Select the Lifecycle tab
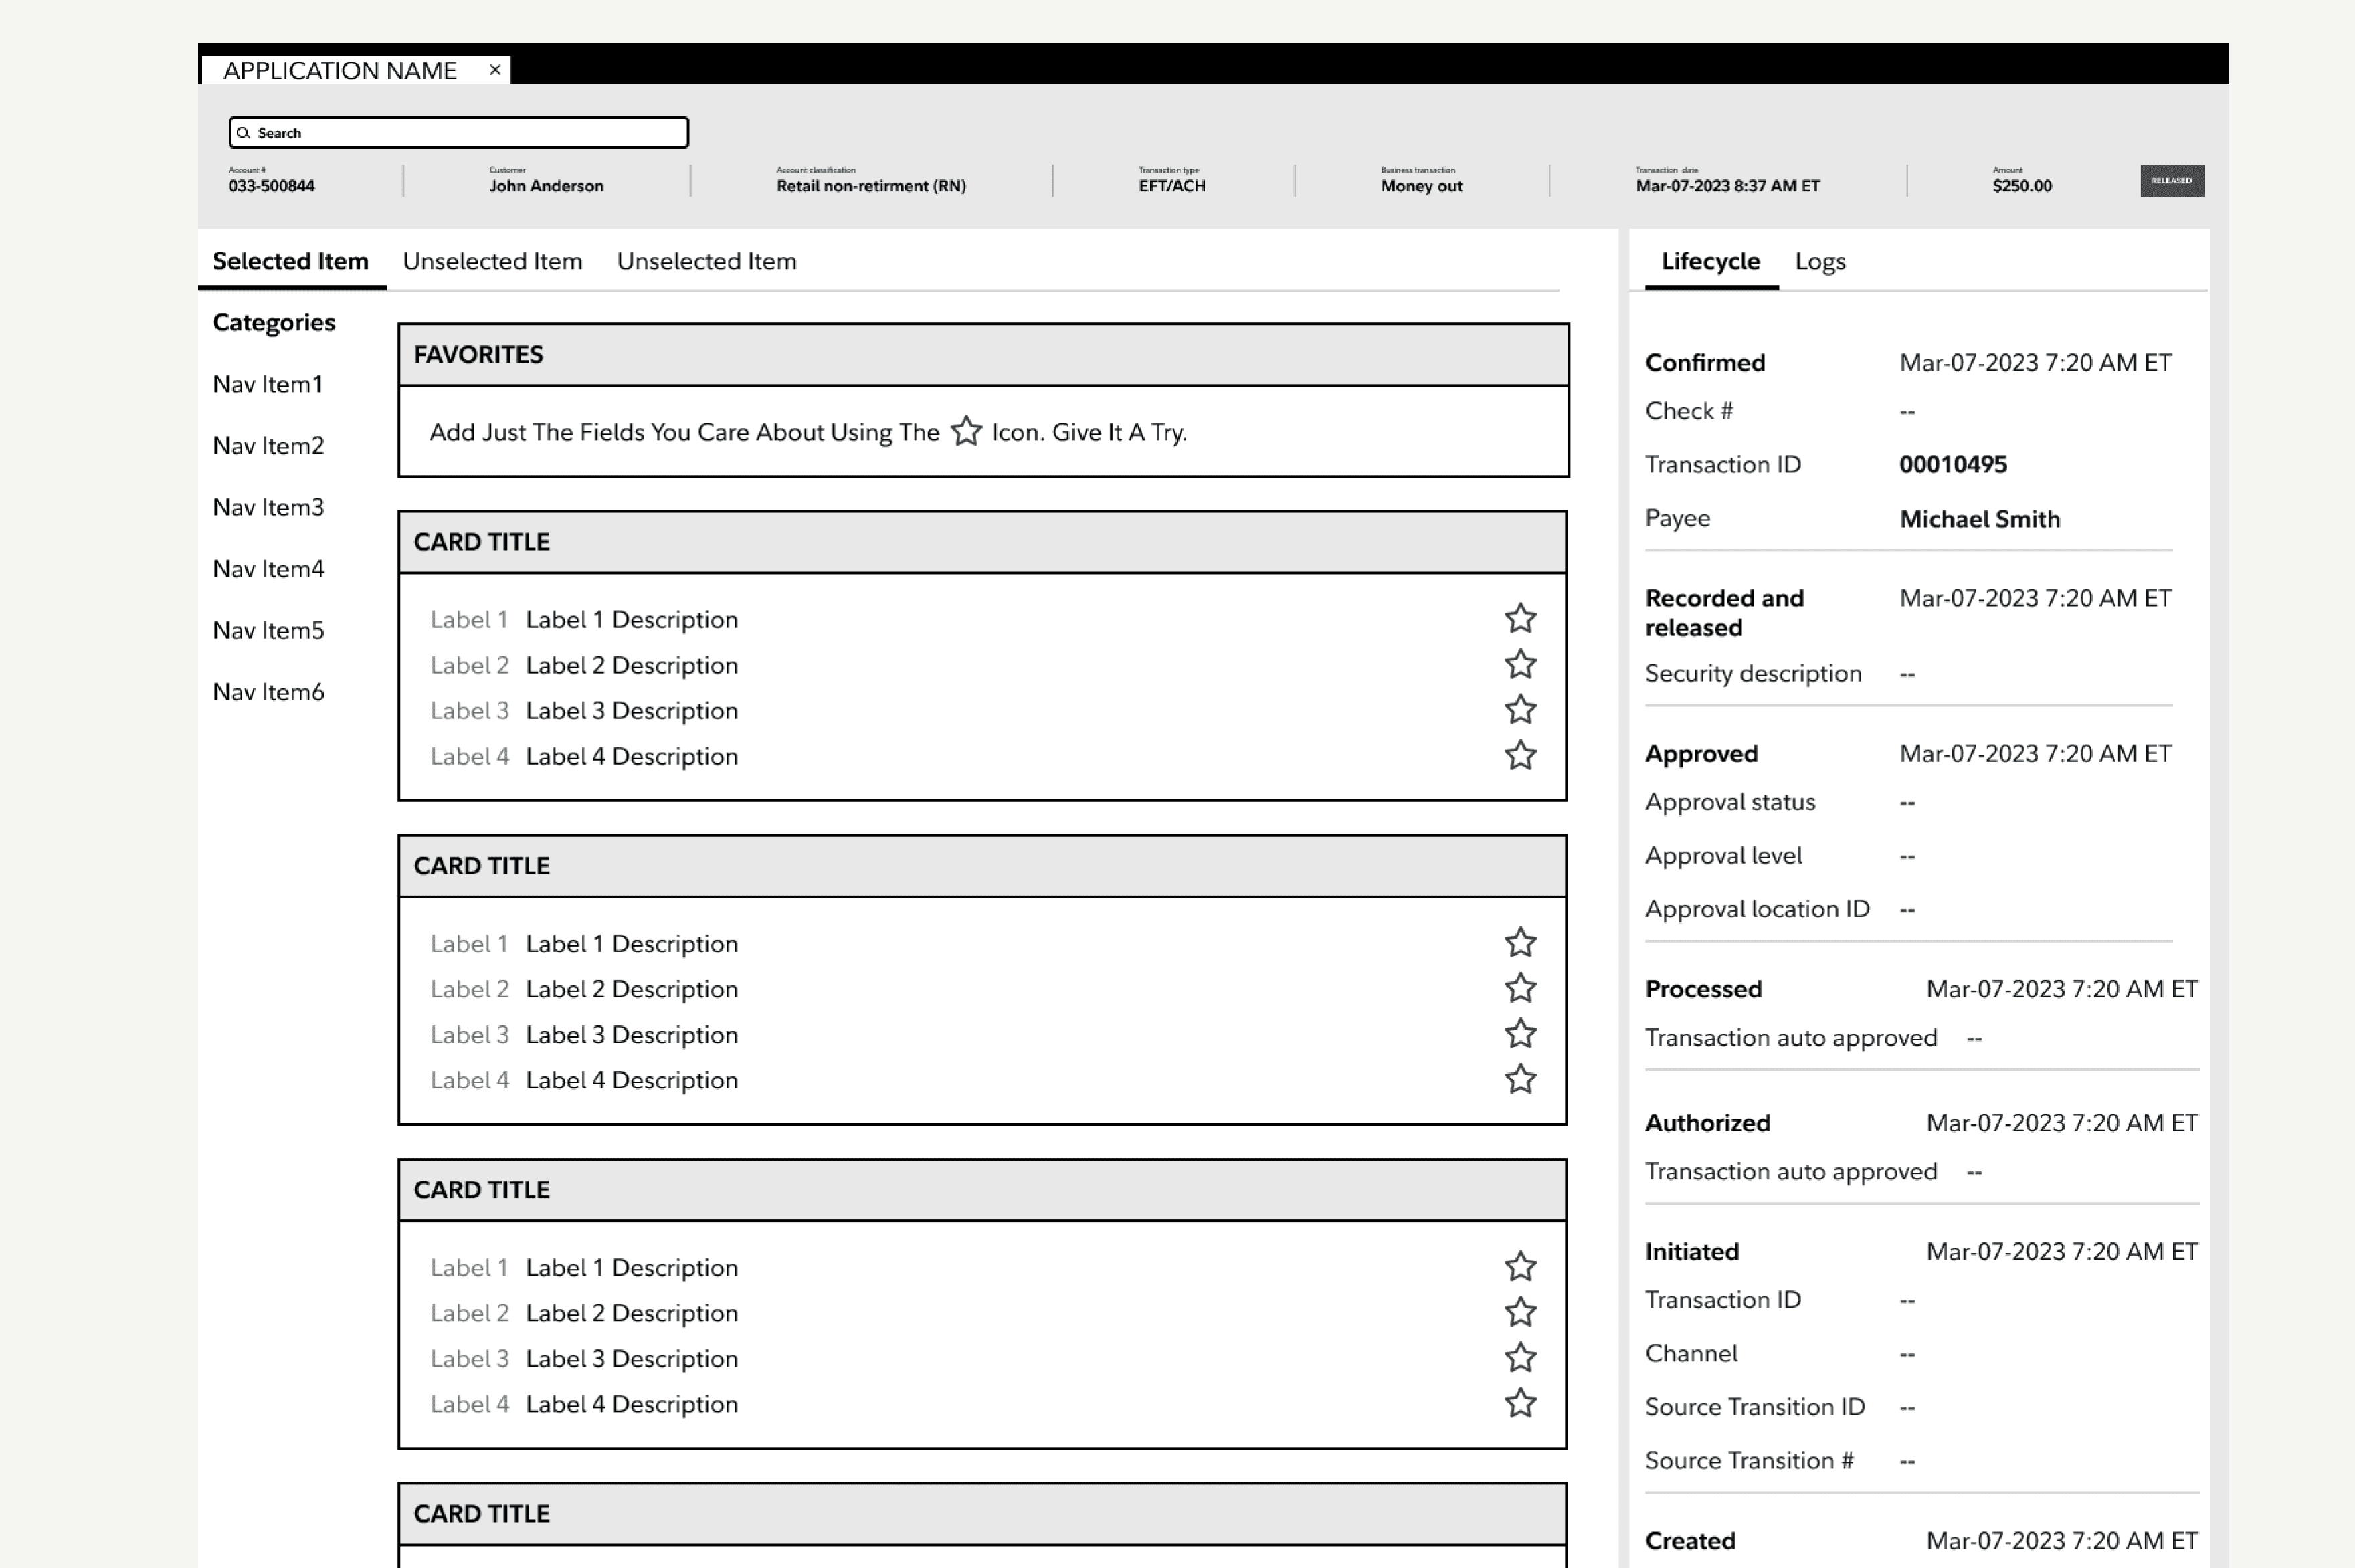Image resolution: width=2355 pixels, height=1568 pixels. click(x=1710, y=261)
